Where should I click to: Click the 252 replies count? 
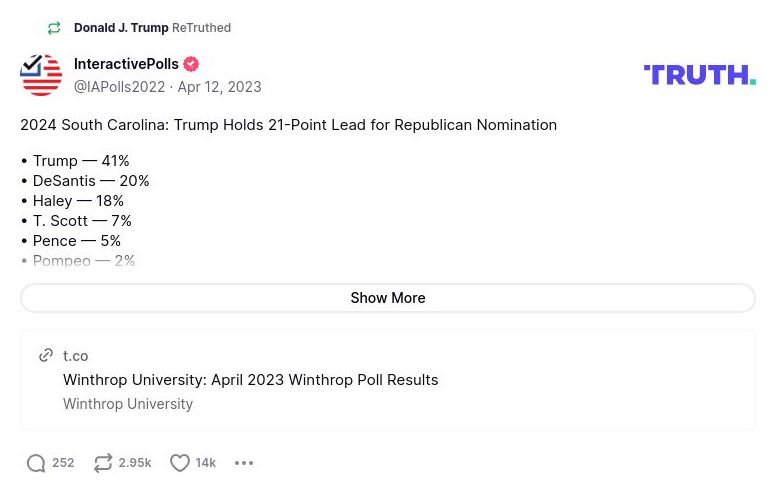tap(63, 463)
